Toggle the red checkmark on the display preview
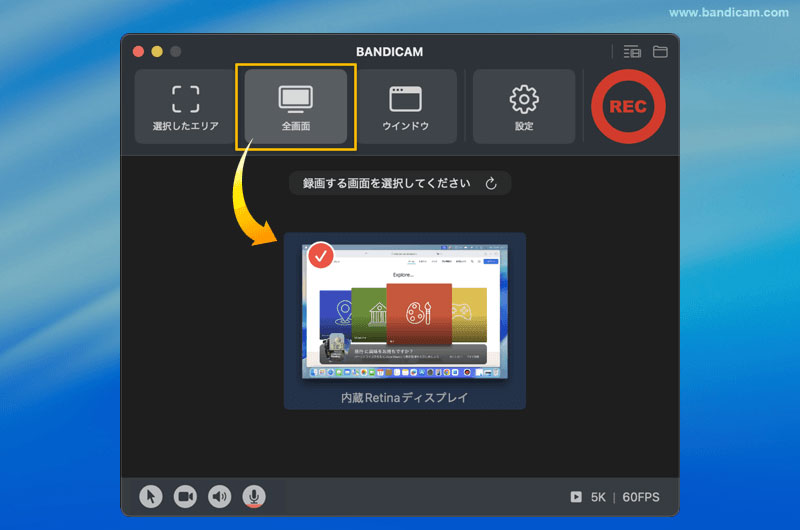This screenshot has width=800, height=530. click(x=321, y=256)
